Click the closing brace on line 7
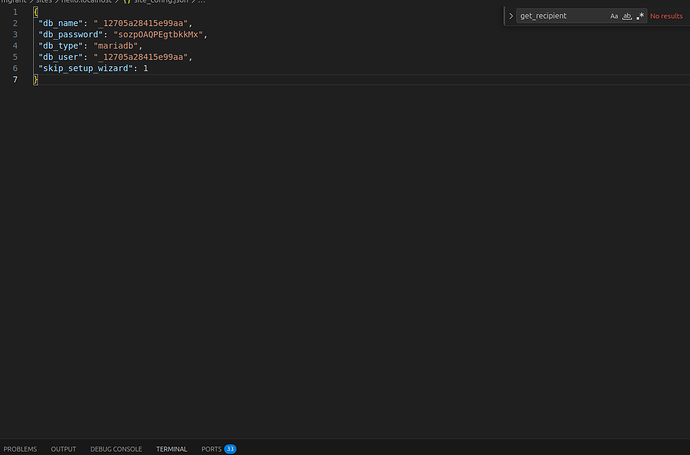This screenshot has height=455, width=690. click(35, 79)
